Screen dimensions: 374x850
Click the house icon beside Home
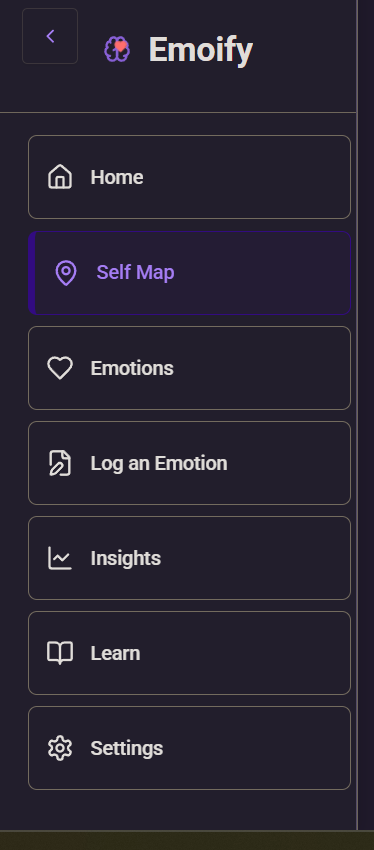(x=60, y=177)
